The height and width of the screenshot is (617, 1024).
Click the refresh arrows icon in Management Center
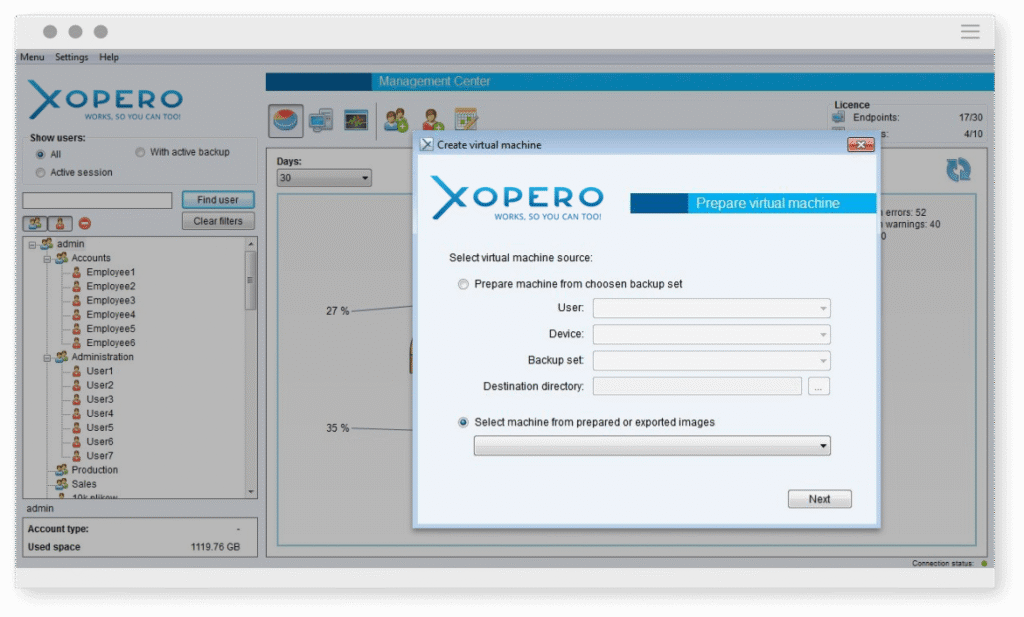point(958,170)
